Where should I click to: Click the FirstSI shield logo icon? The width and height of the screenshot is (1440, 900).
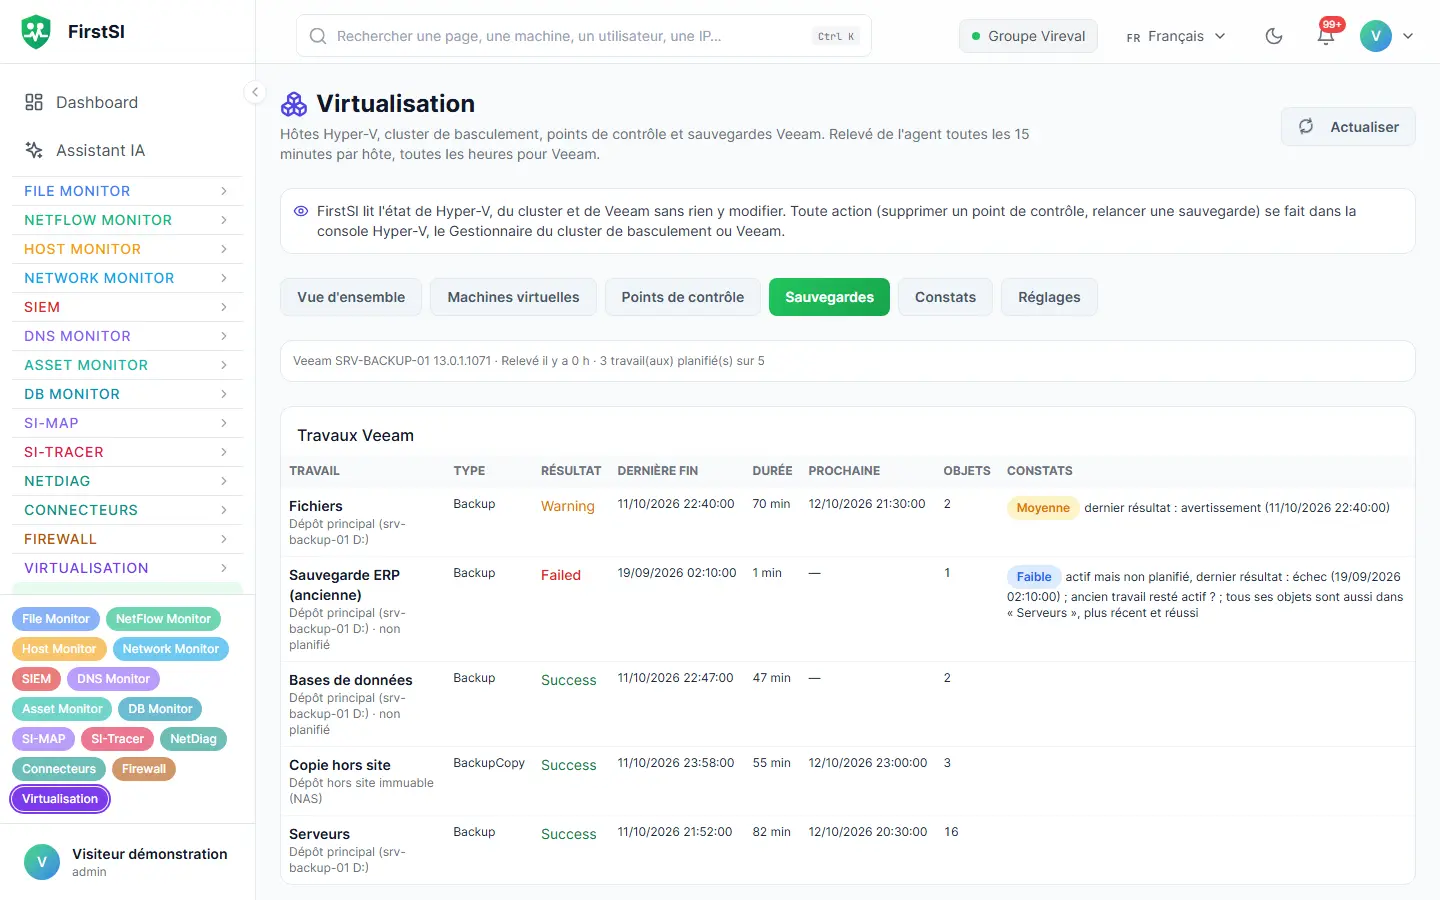click(36, 32)
